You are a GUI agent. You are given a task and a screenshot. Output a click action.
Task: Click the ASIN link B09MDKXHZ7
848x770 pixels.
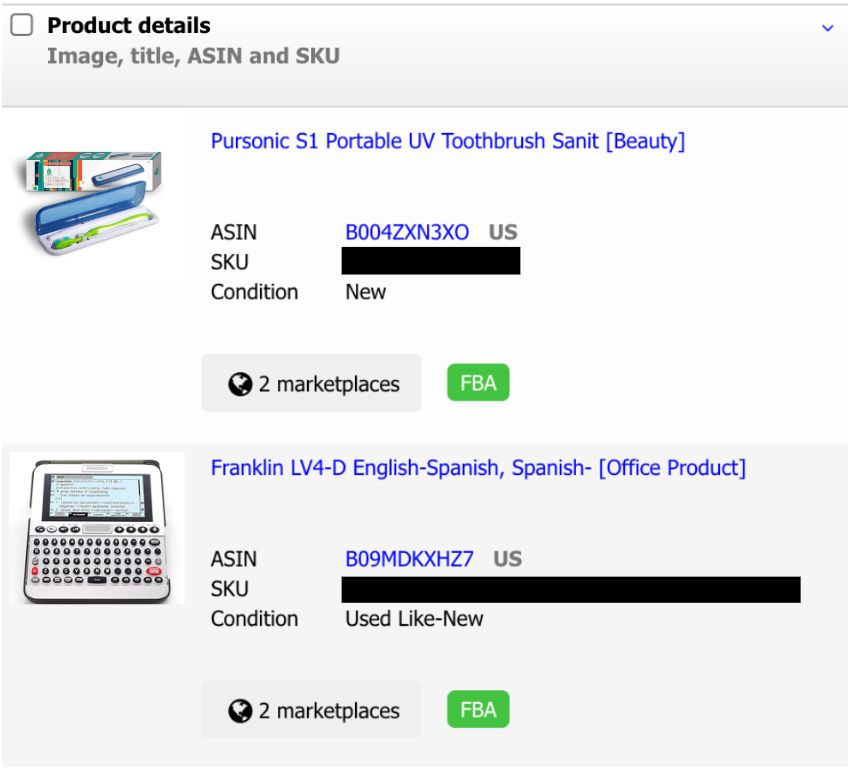click(409, 559)
